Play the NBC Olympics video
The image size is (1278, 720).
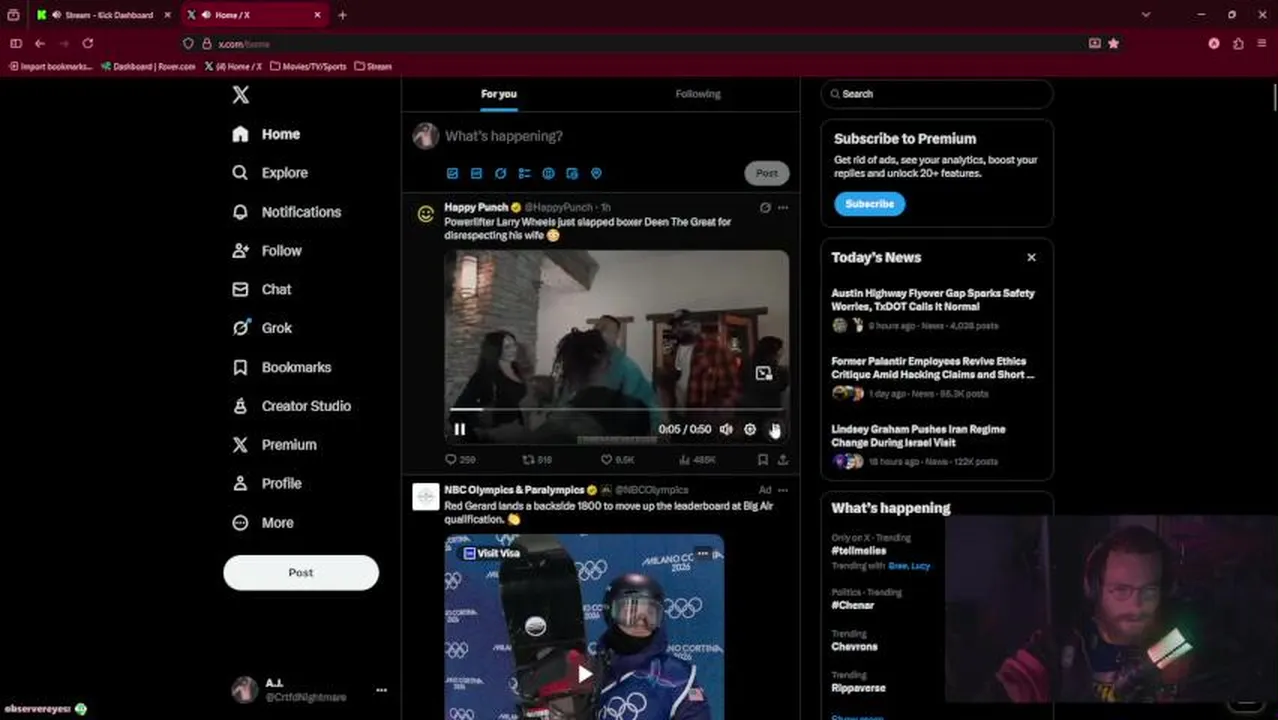pos(585,674)
